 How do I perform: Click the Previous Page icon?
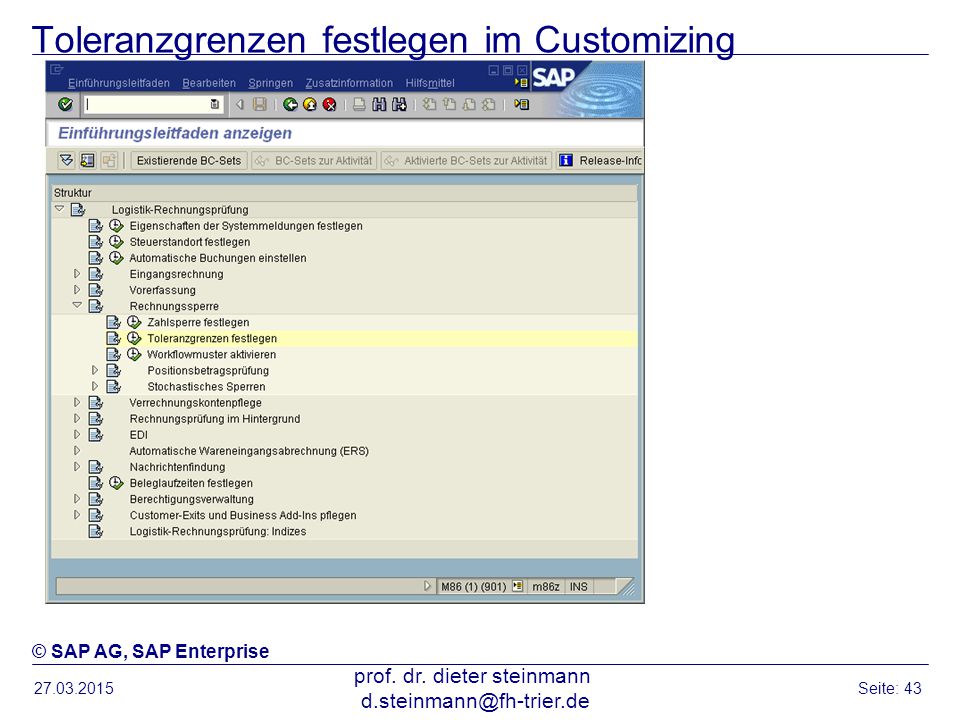coord(449,105)
